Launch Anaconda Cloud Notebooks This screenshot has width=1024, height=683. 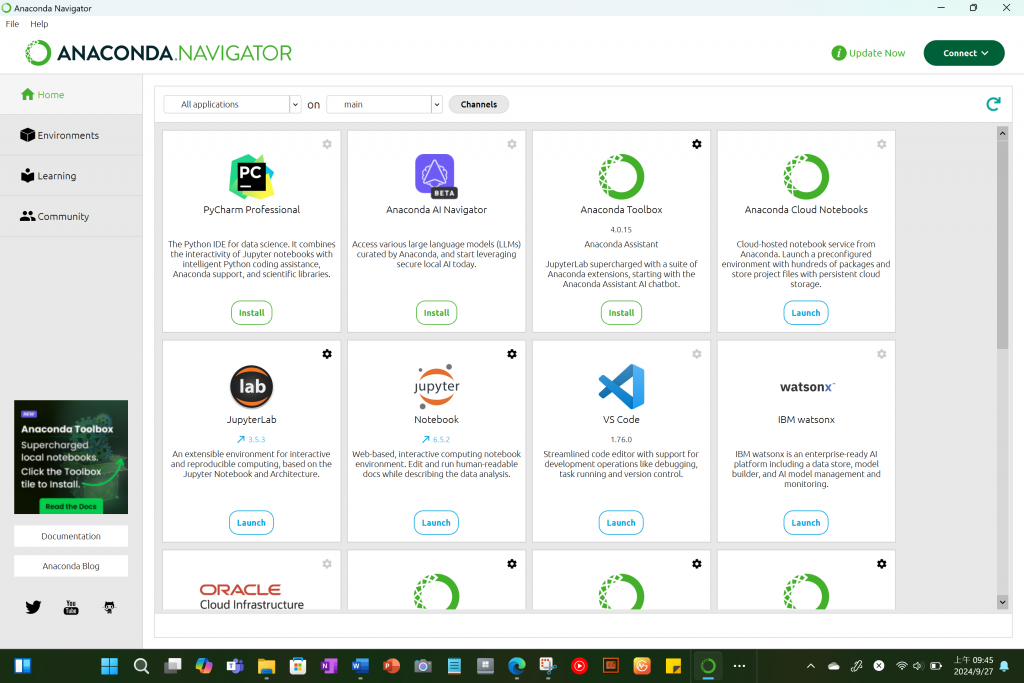(x=806, y=313)
